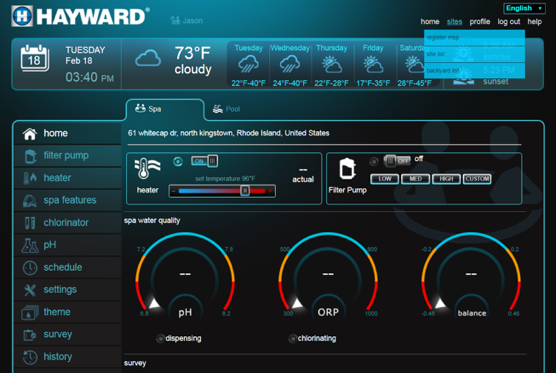The image size is (556, 373).
Task: Toggle the heater ON switch
Action: tap(205, 161)
